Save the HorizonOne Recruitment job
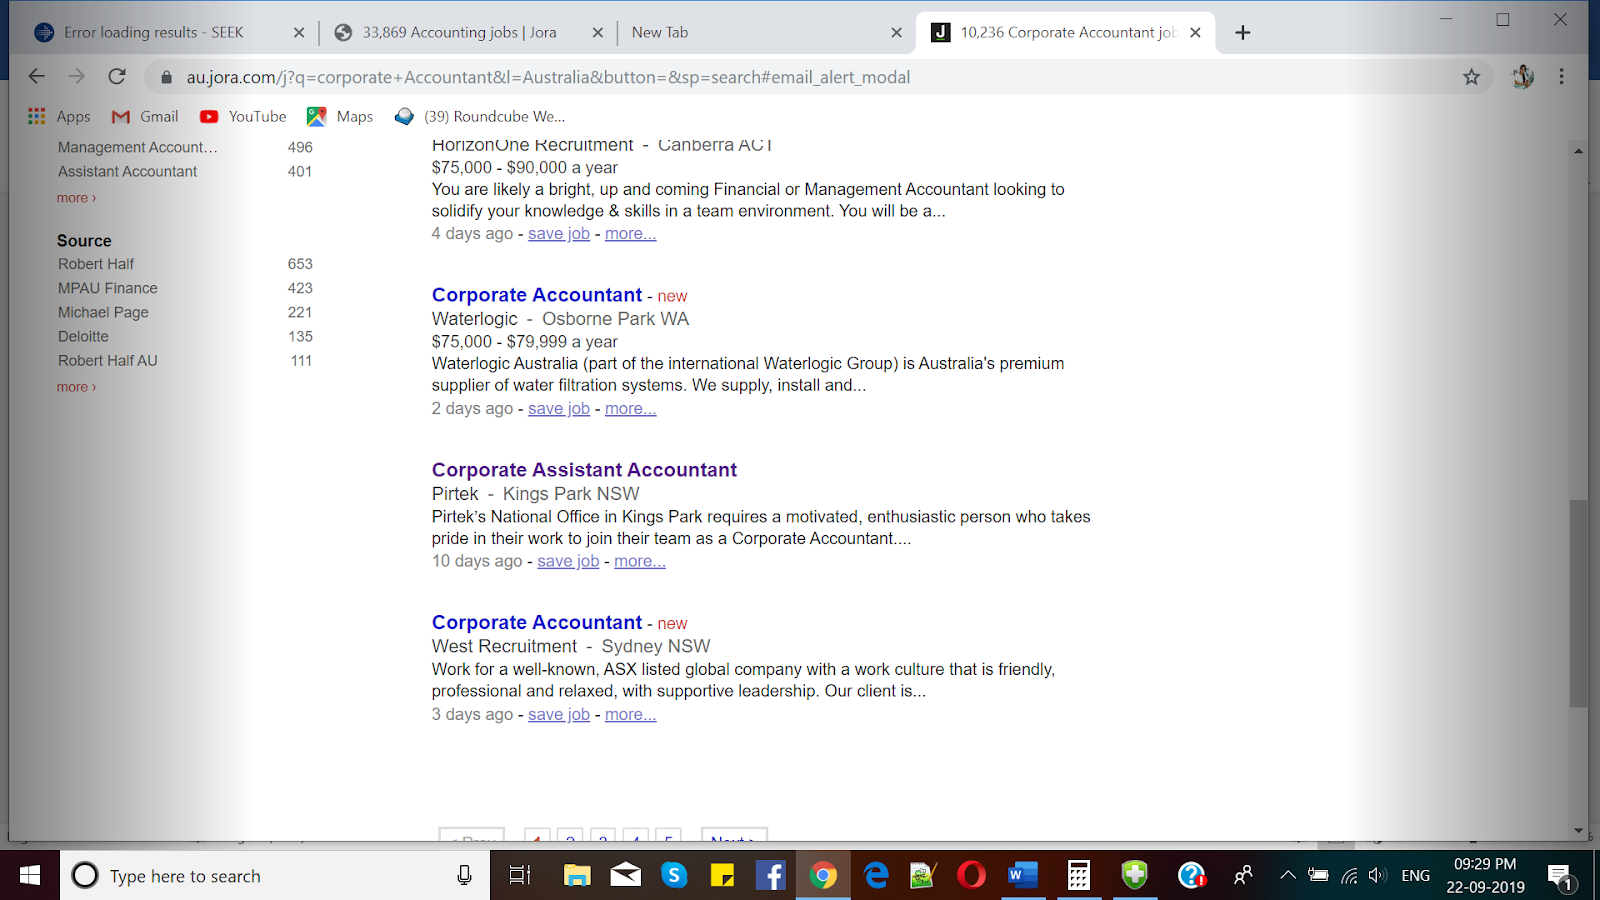The height and width of the screenshot is (900, 1600). pyautogui.click(x=559, y=234)
